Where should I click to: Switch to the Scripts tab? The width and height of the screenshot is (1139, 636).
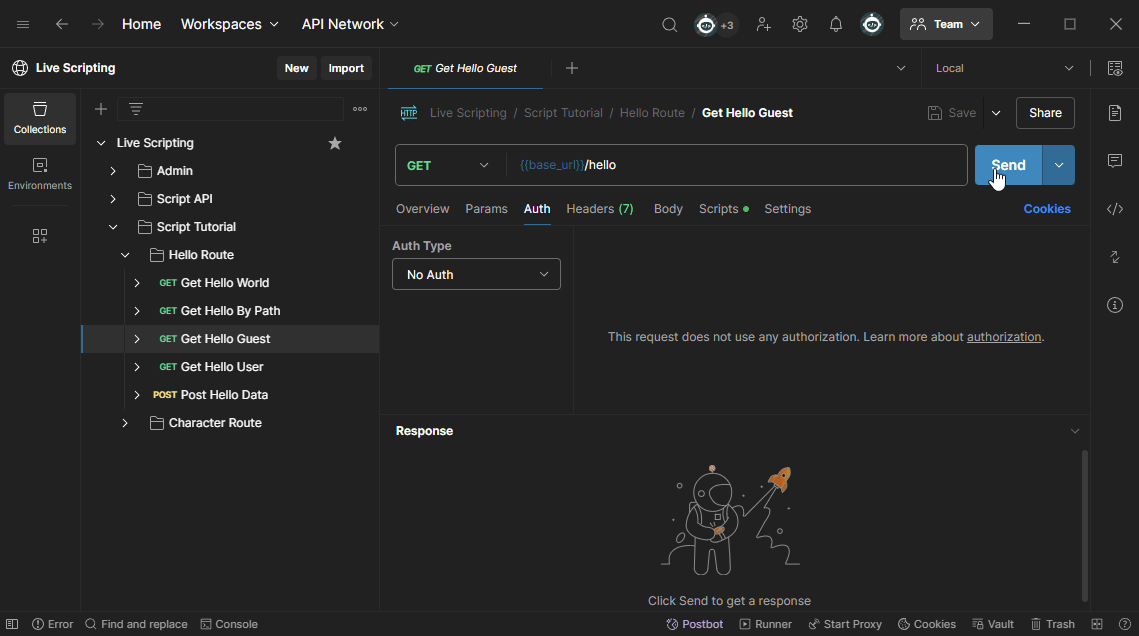point(723,209)
